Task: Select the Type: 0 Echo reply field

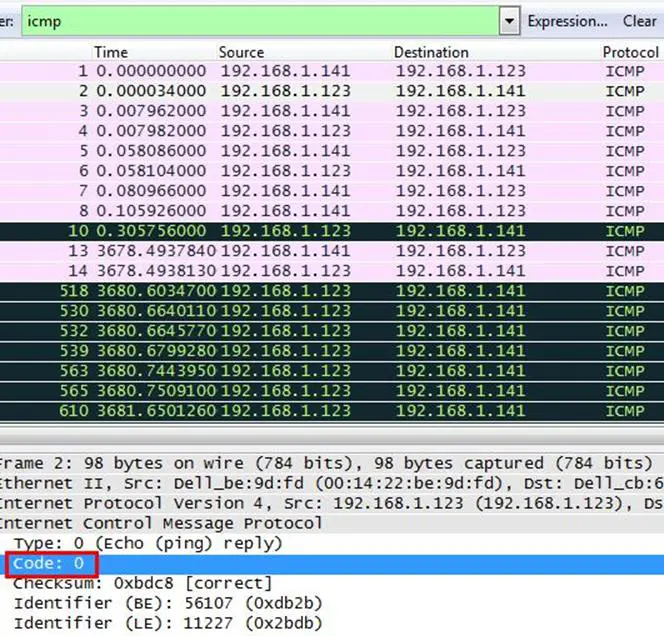Action: (x=148, y=543)
